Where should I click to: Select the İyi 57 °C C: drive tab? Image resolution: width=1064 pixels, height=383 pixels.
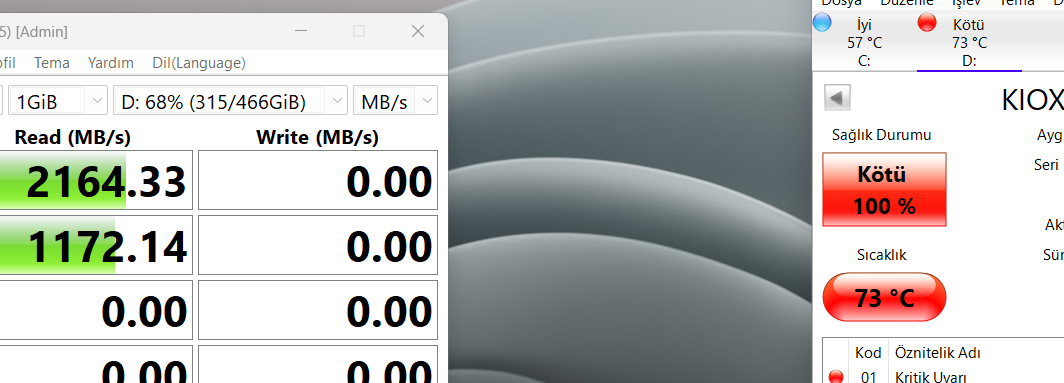pyautogui.click(x=864, y=42)
